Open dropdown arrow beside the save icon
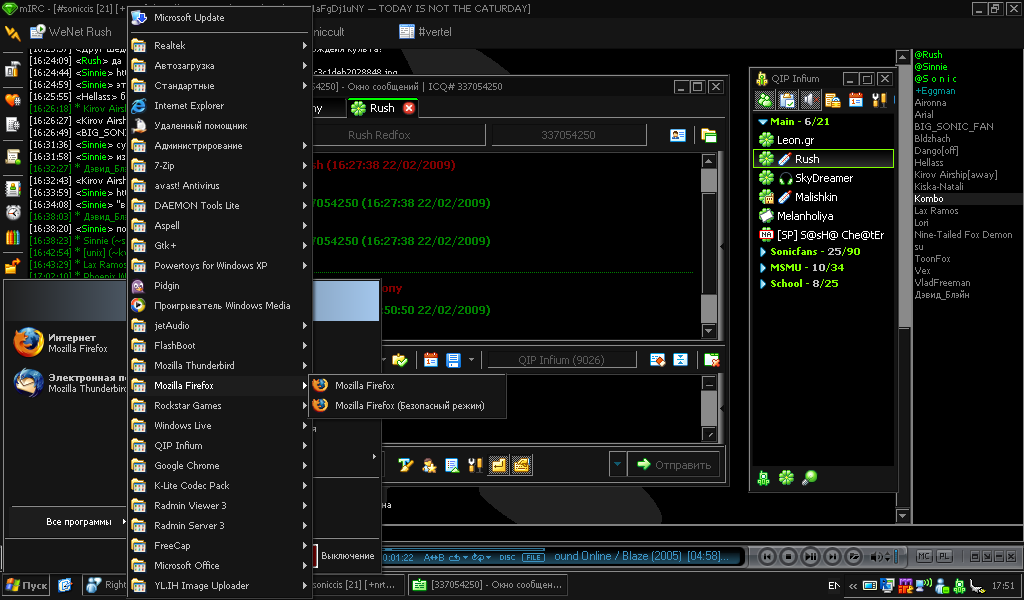This screenshot has height=600, width=1024. coord(472,360)
